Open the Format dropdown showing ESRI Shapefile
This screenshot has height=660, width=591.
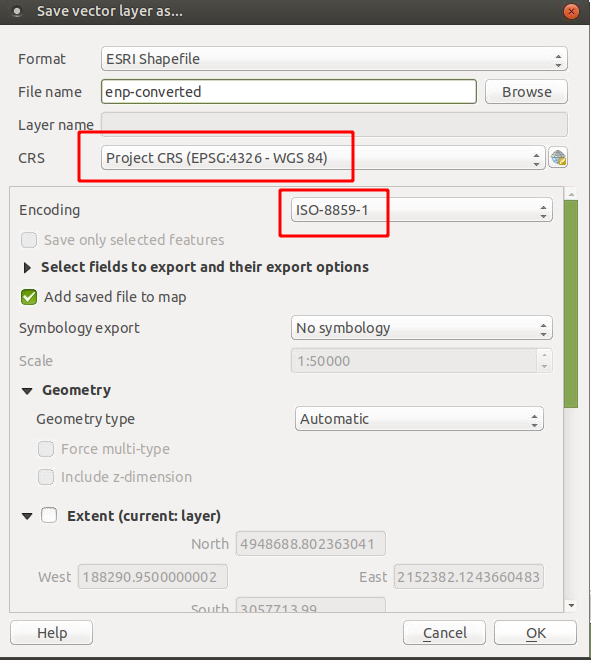[334, 59]
